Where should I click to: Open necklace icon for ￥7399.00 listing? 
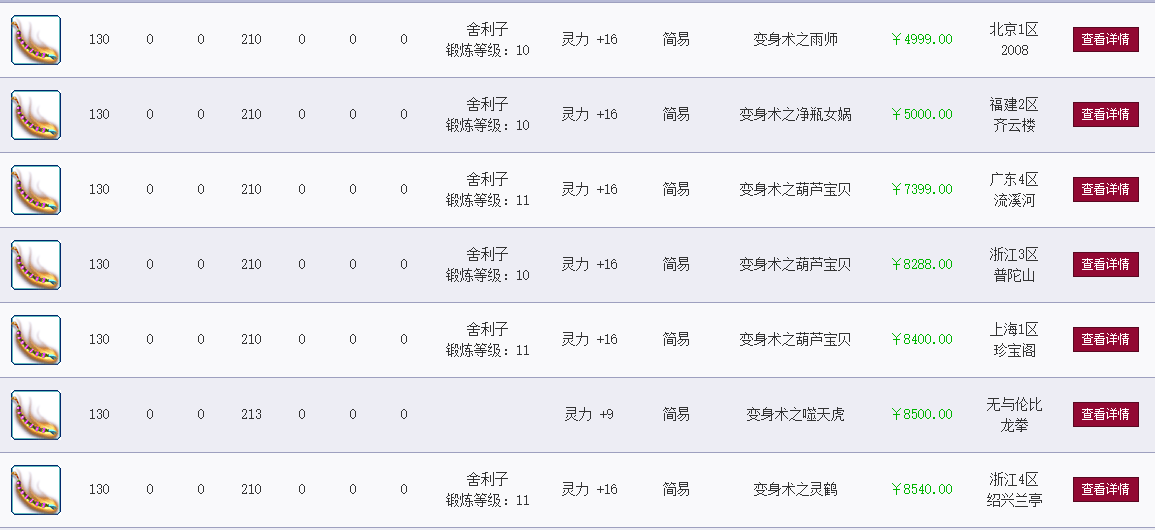[x=35, y=190]
